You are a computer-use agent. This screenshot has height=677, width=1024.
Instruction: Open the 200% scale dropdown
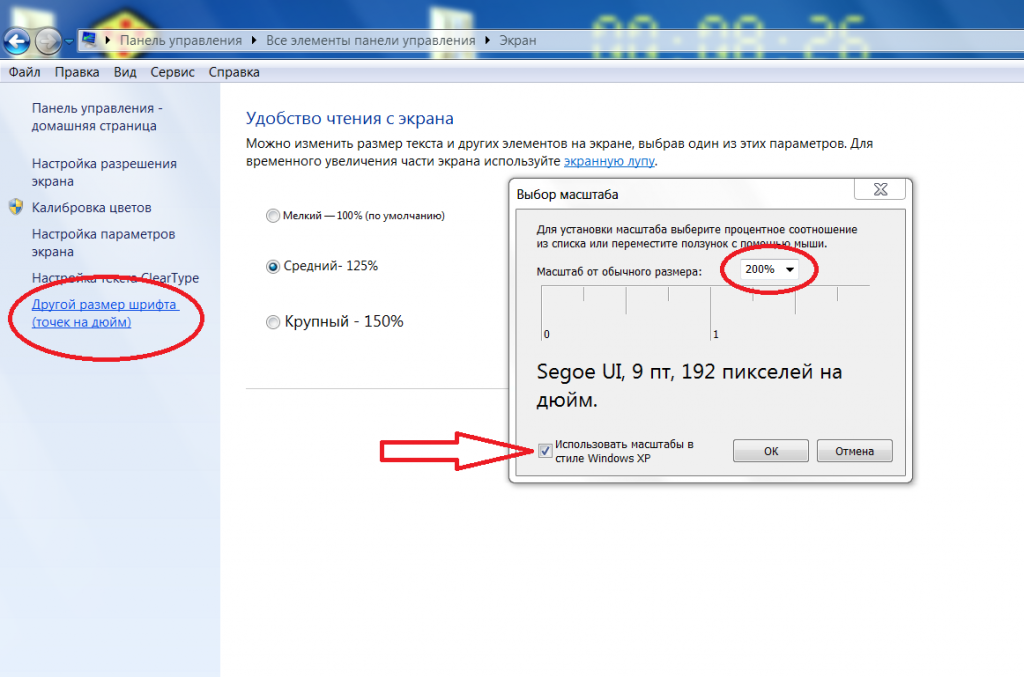(x=769, y=269)
